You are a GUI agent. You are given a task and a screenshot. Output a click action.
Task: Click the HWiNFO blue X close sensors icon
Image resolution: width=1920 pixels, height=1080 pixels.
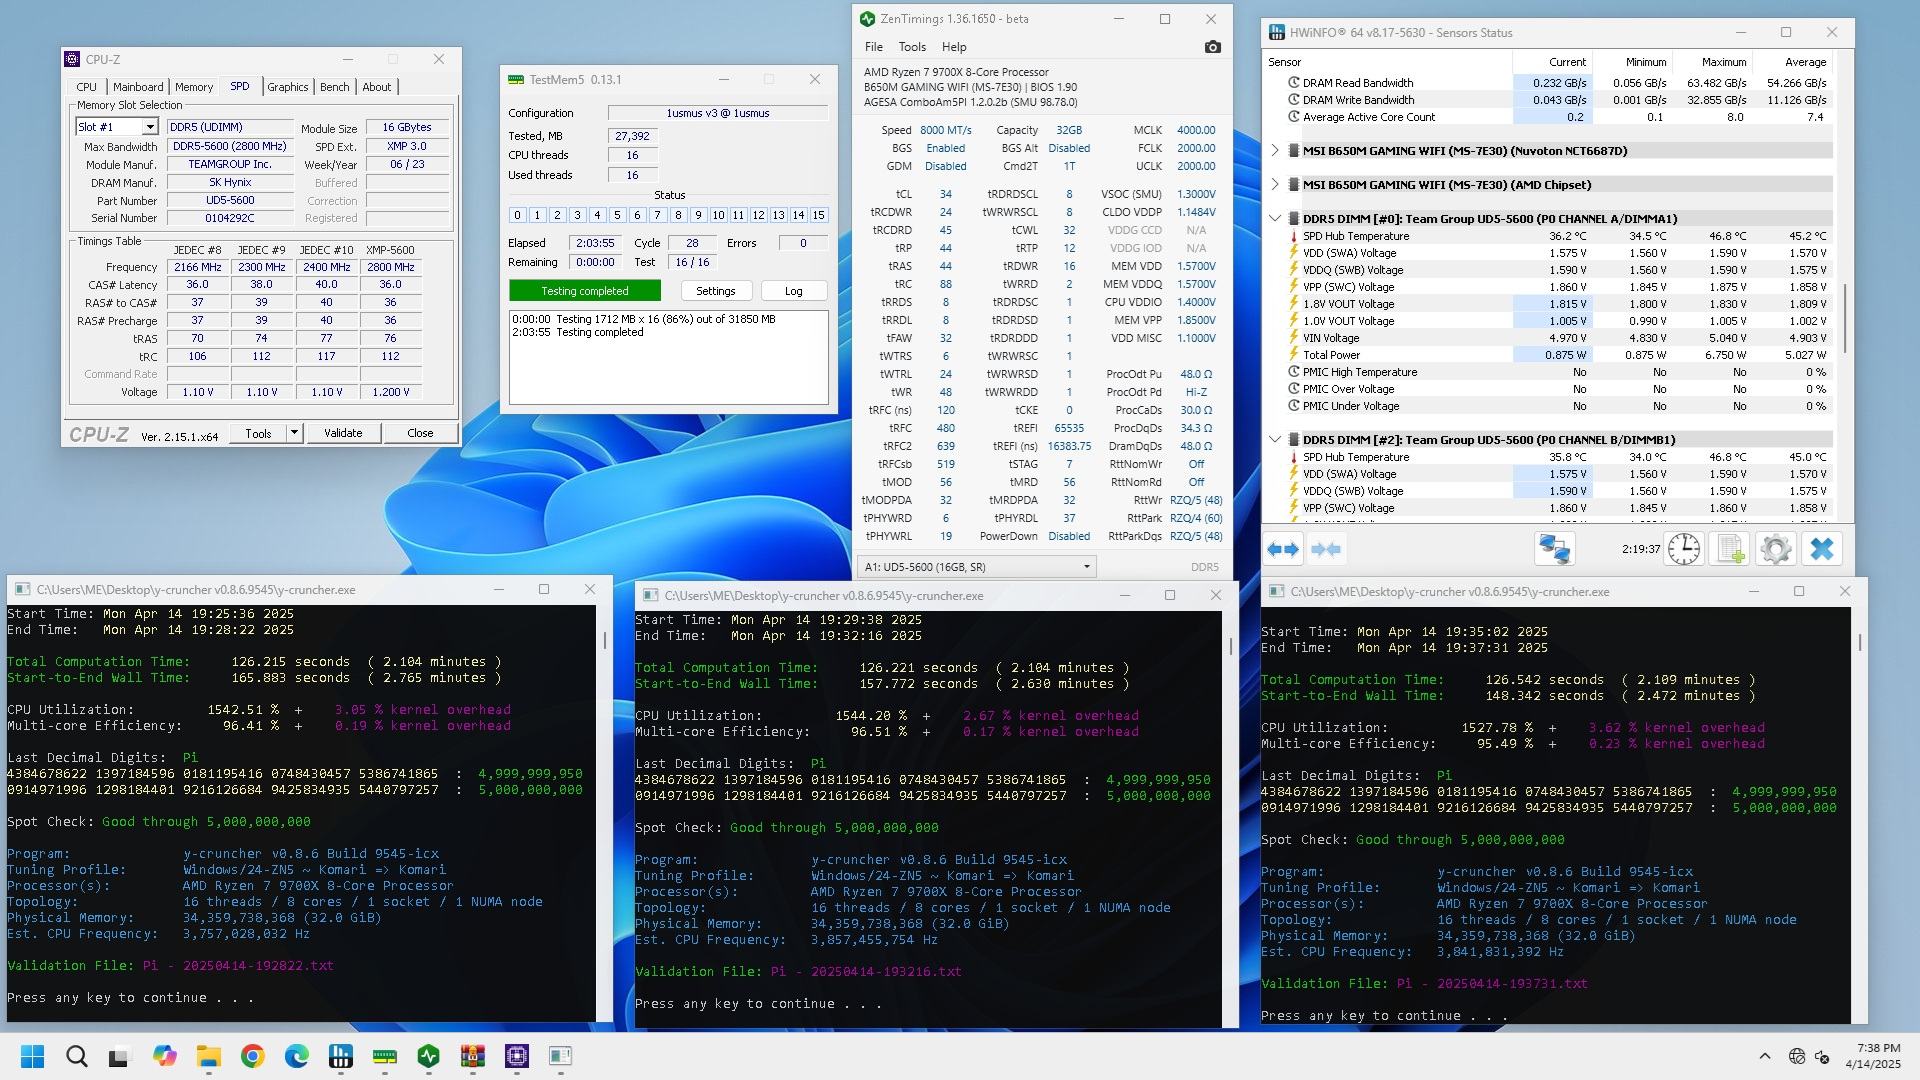click(x=1822, y=549)
